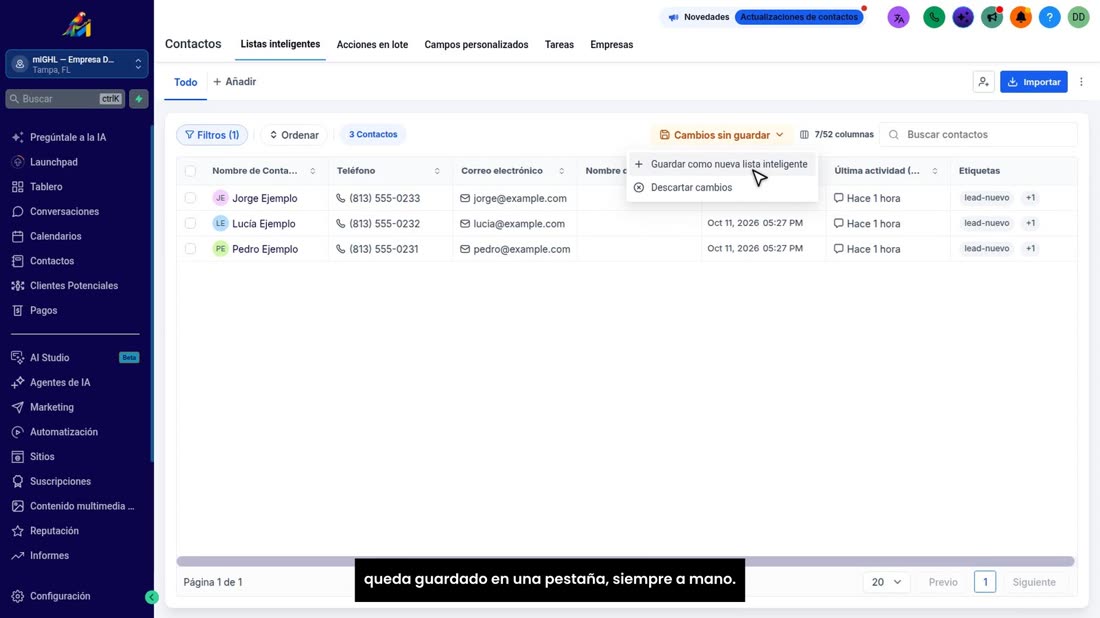Image resolution: width=1100 pixels, height=618 pixels.
Task: Switch to Empresas tab
Action: (612, 45)
